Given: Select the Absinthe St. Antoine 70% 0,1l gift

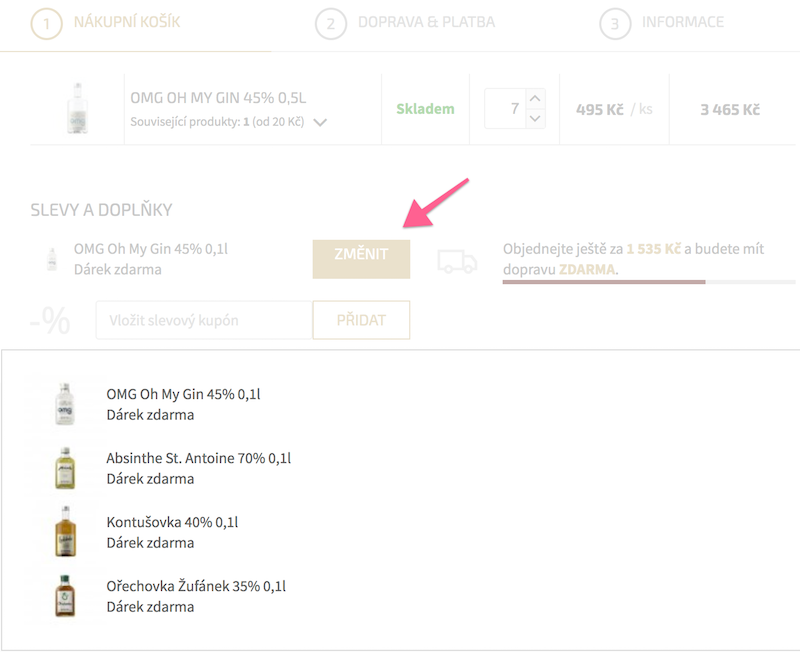Looking at the screenshot, I should [199, 468].
